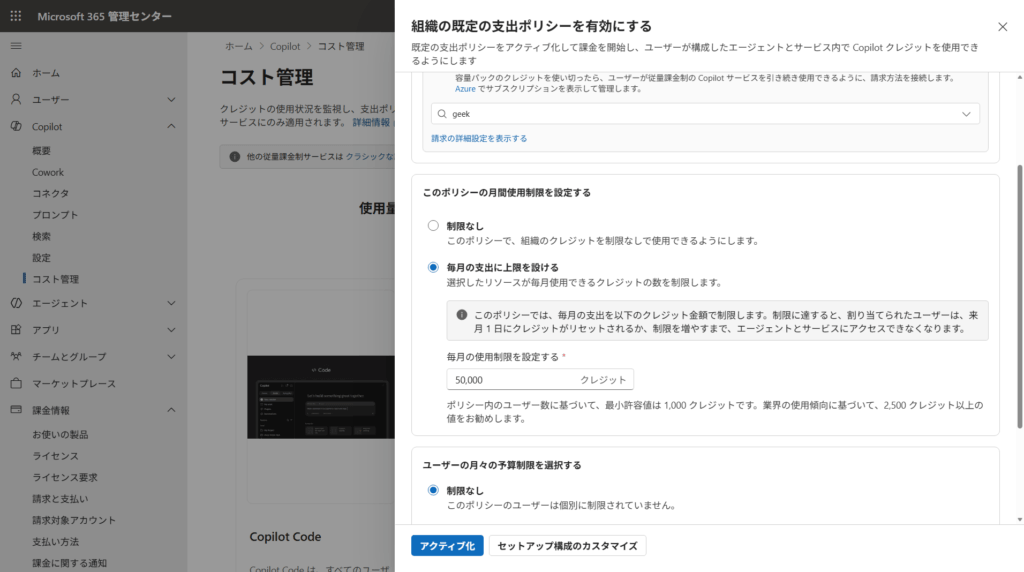Click the Copilot icon in sidebar

click(x=16, y=126)
